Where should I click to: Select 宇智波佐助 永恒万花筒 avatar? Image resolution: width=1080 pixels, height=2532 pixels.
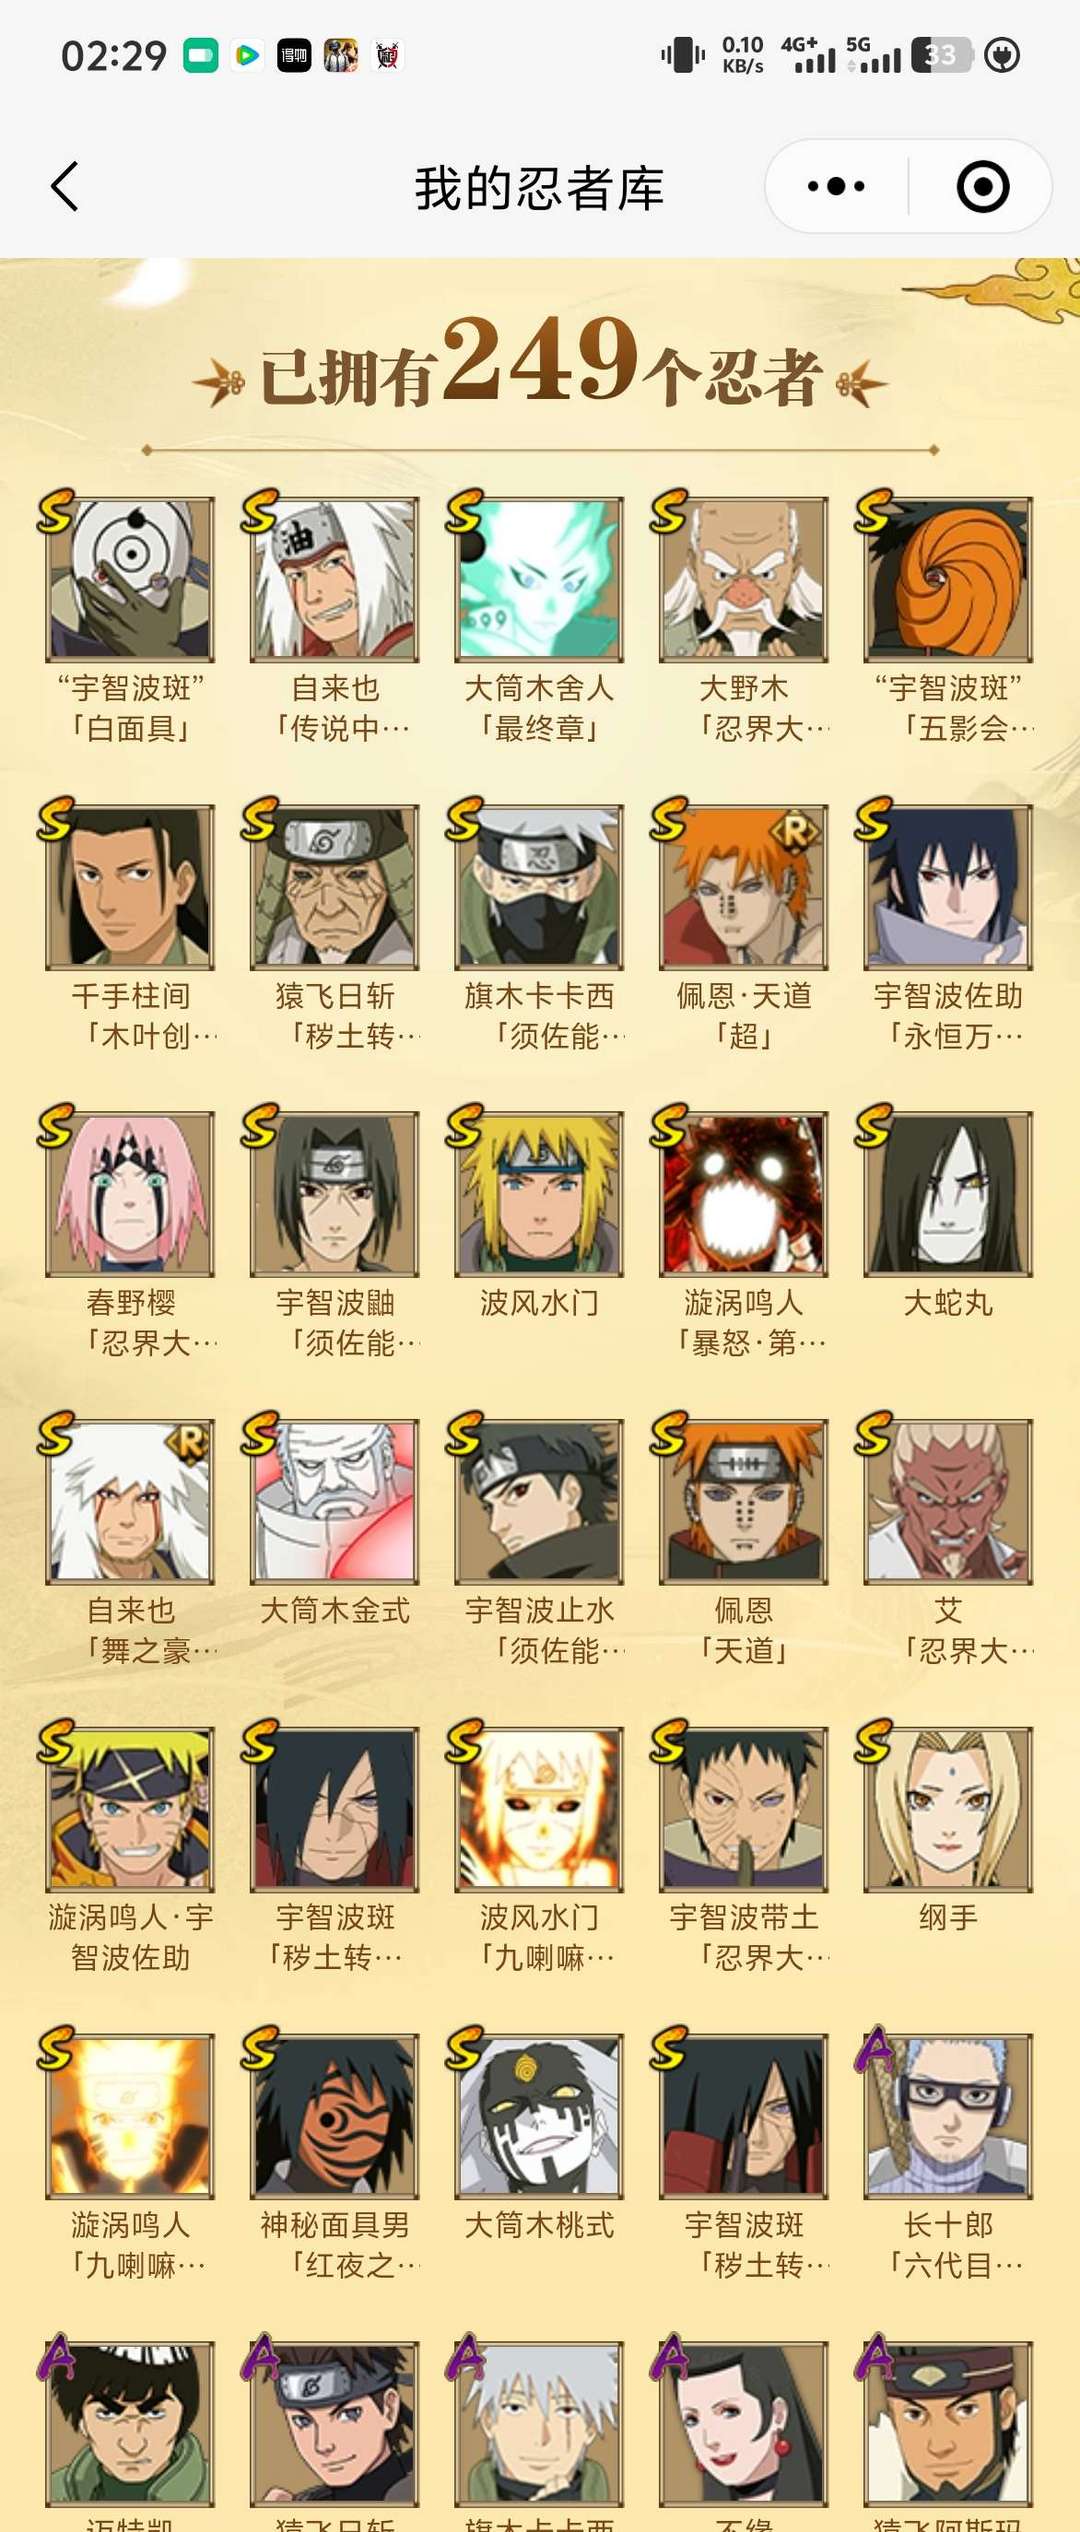pos(948,887)
